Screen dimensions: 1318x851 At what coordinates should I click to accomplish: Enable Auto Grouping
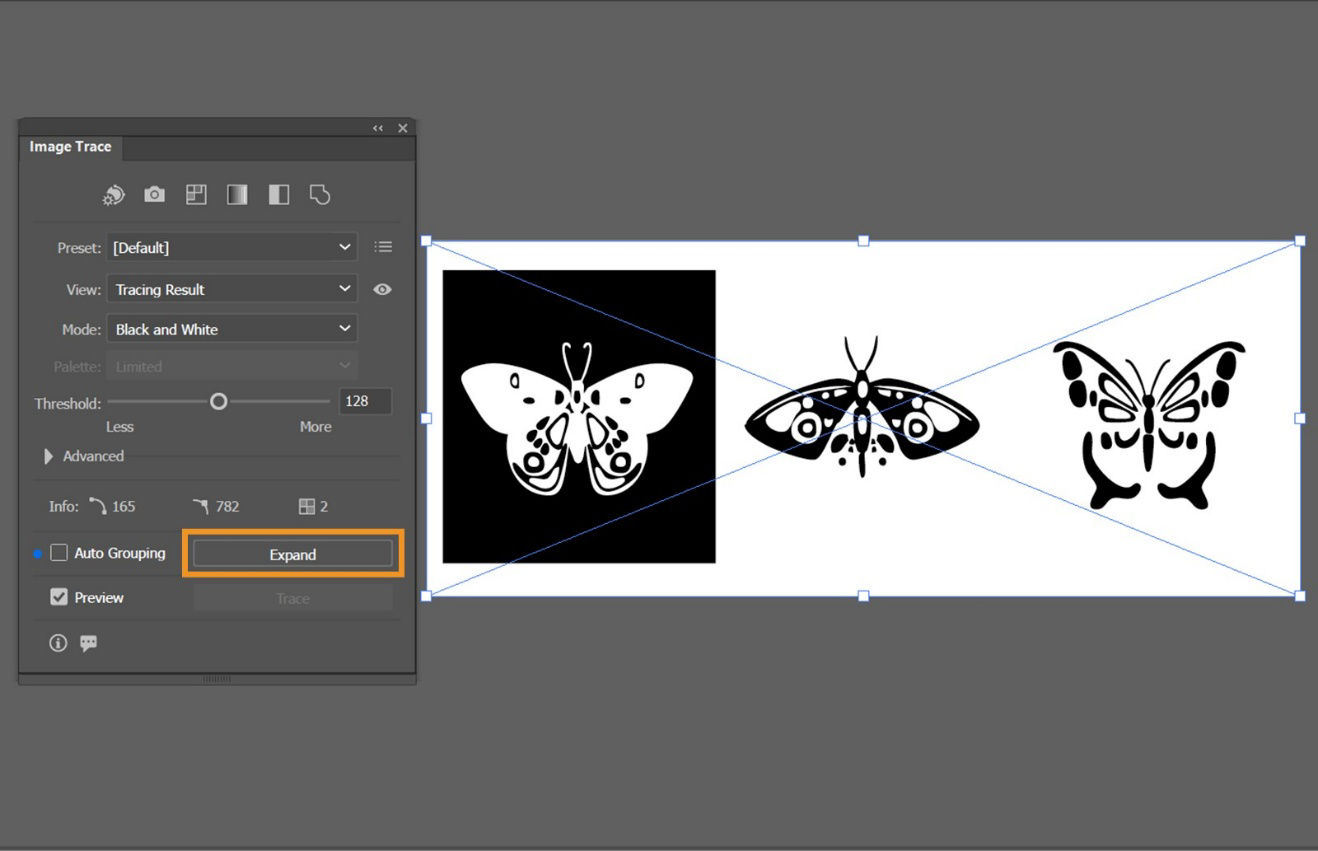(x=59, y=552)
